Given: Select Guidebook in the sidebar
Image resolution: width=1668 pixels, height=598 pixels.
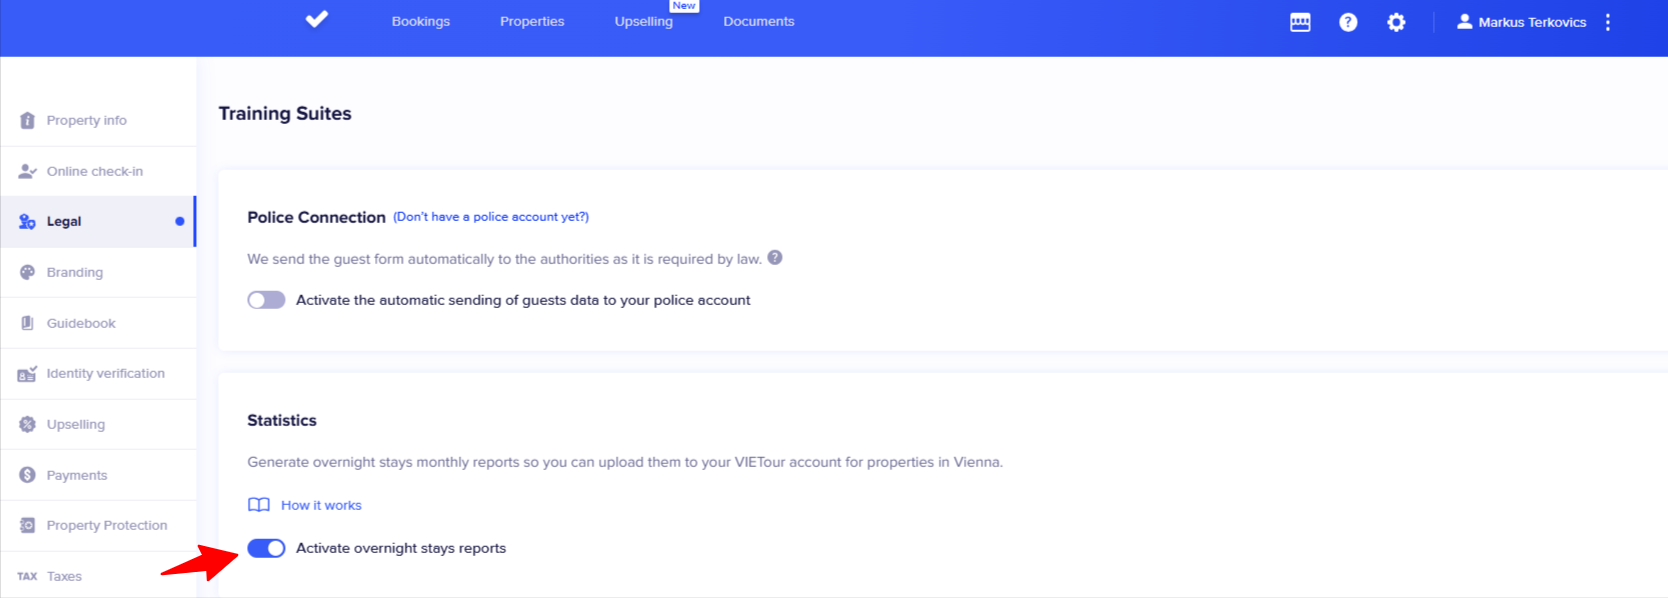Looking at the screenshot, I should [x=81, y=323].
